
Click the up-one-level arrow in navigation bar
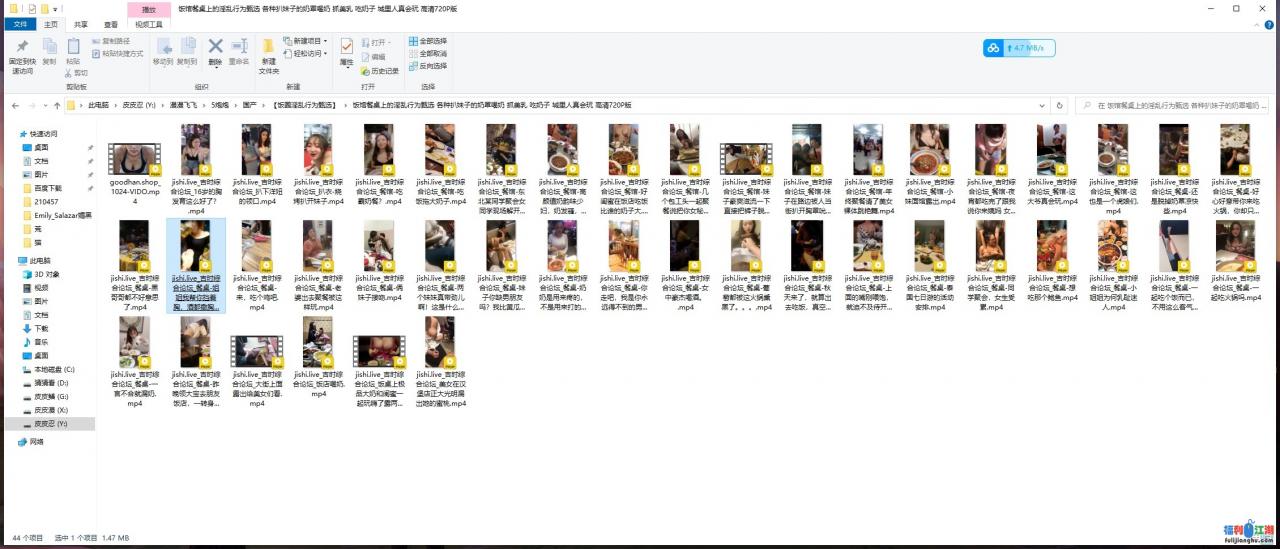(61, 105)
